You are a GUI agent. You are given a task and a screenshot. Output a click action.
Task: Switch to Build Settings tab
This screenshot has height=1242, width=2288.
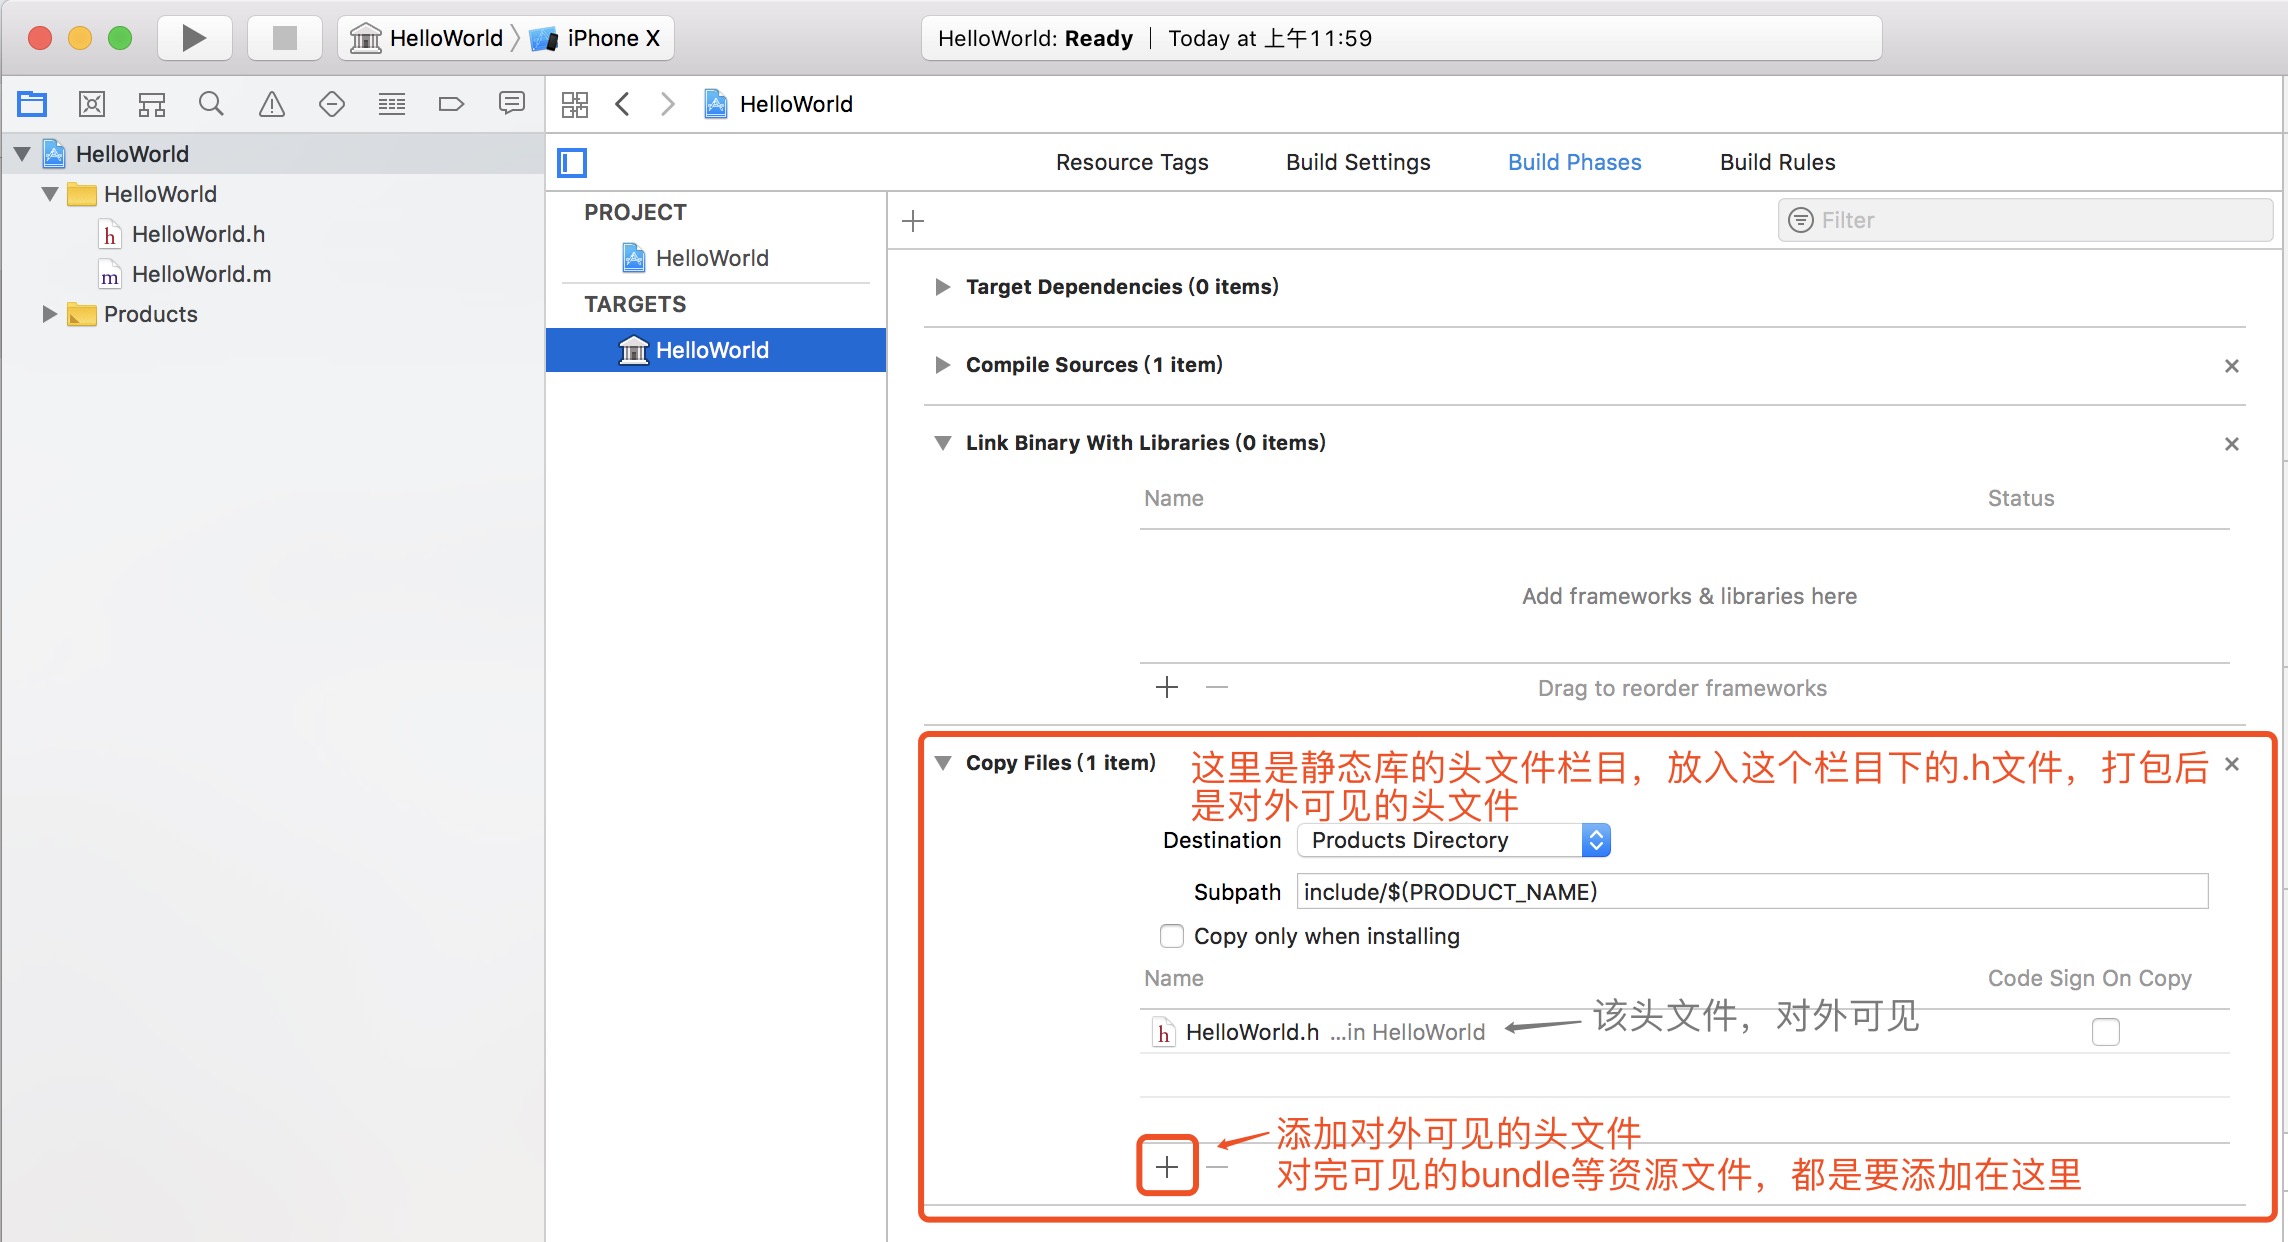tap(1357, 162)
